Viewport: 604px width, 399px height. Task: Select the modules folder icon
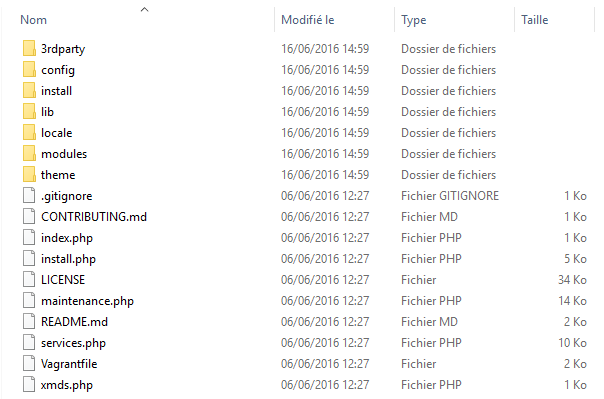pos(29,154)
